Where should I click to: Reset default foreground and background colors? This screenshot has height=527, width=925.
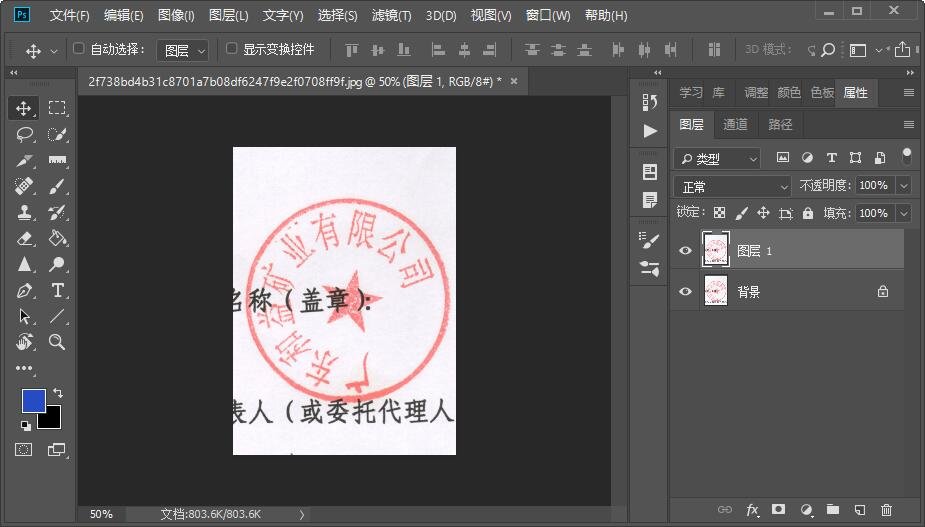pos(25,425)
